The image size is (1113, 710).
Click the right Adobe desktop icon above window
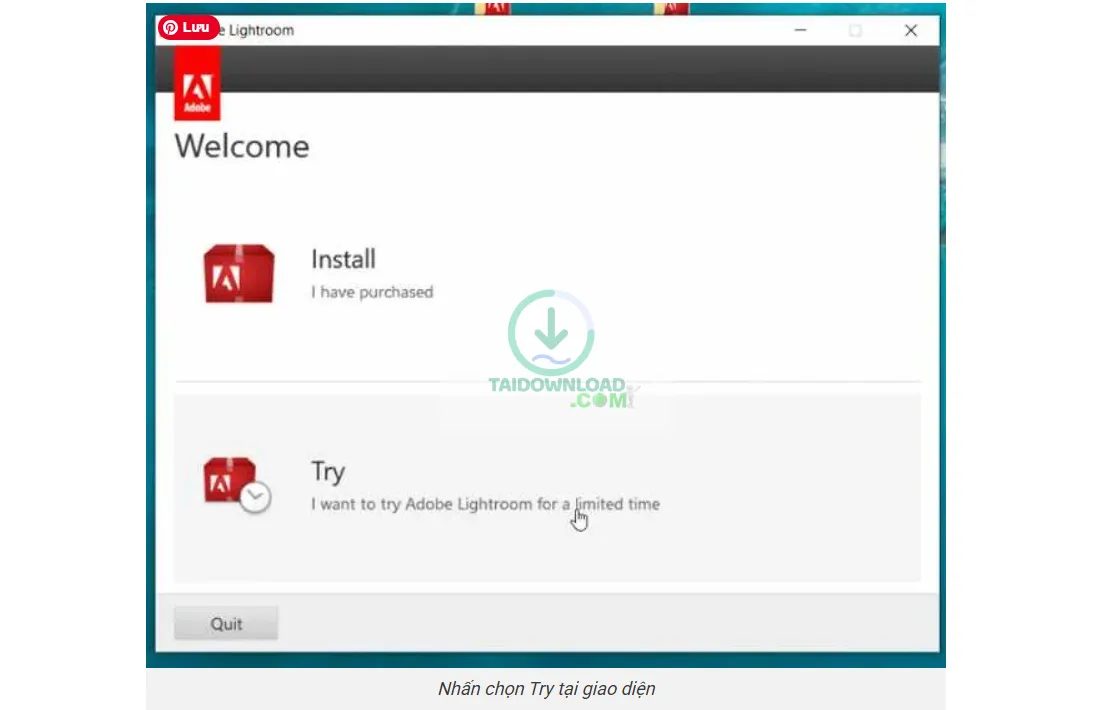pyautogui.click(x=670, y=8)
